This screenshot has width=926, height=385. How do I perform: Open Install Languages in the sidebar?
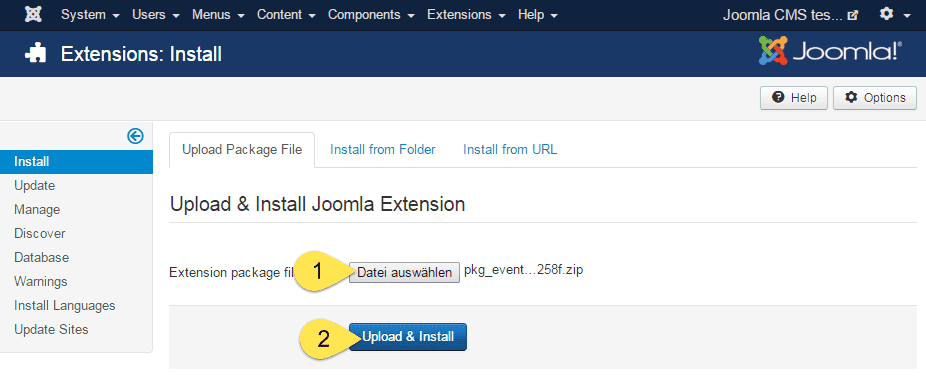[65, 306]
